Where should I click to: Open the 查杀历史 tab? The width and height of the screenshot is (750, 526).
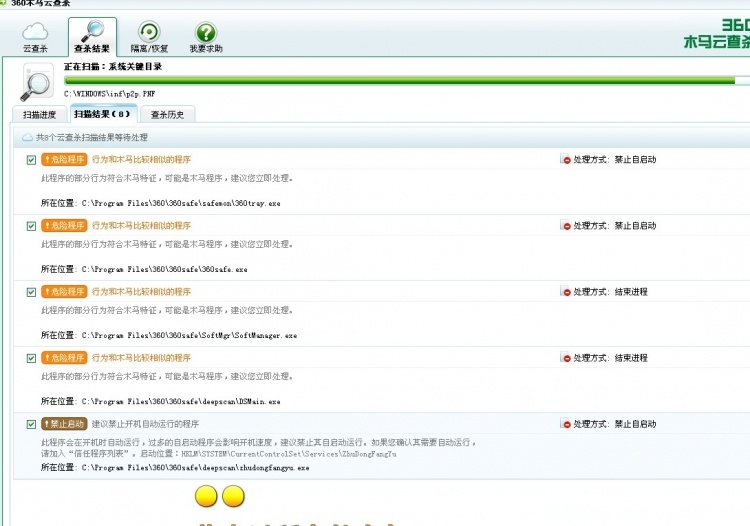click(x=167, y=115)
